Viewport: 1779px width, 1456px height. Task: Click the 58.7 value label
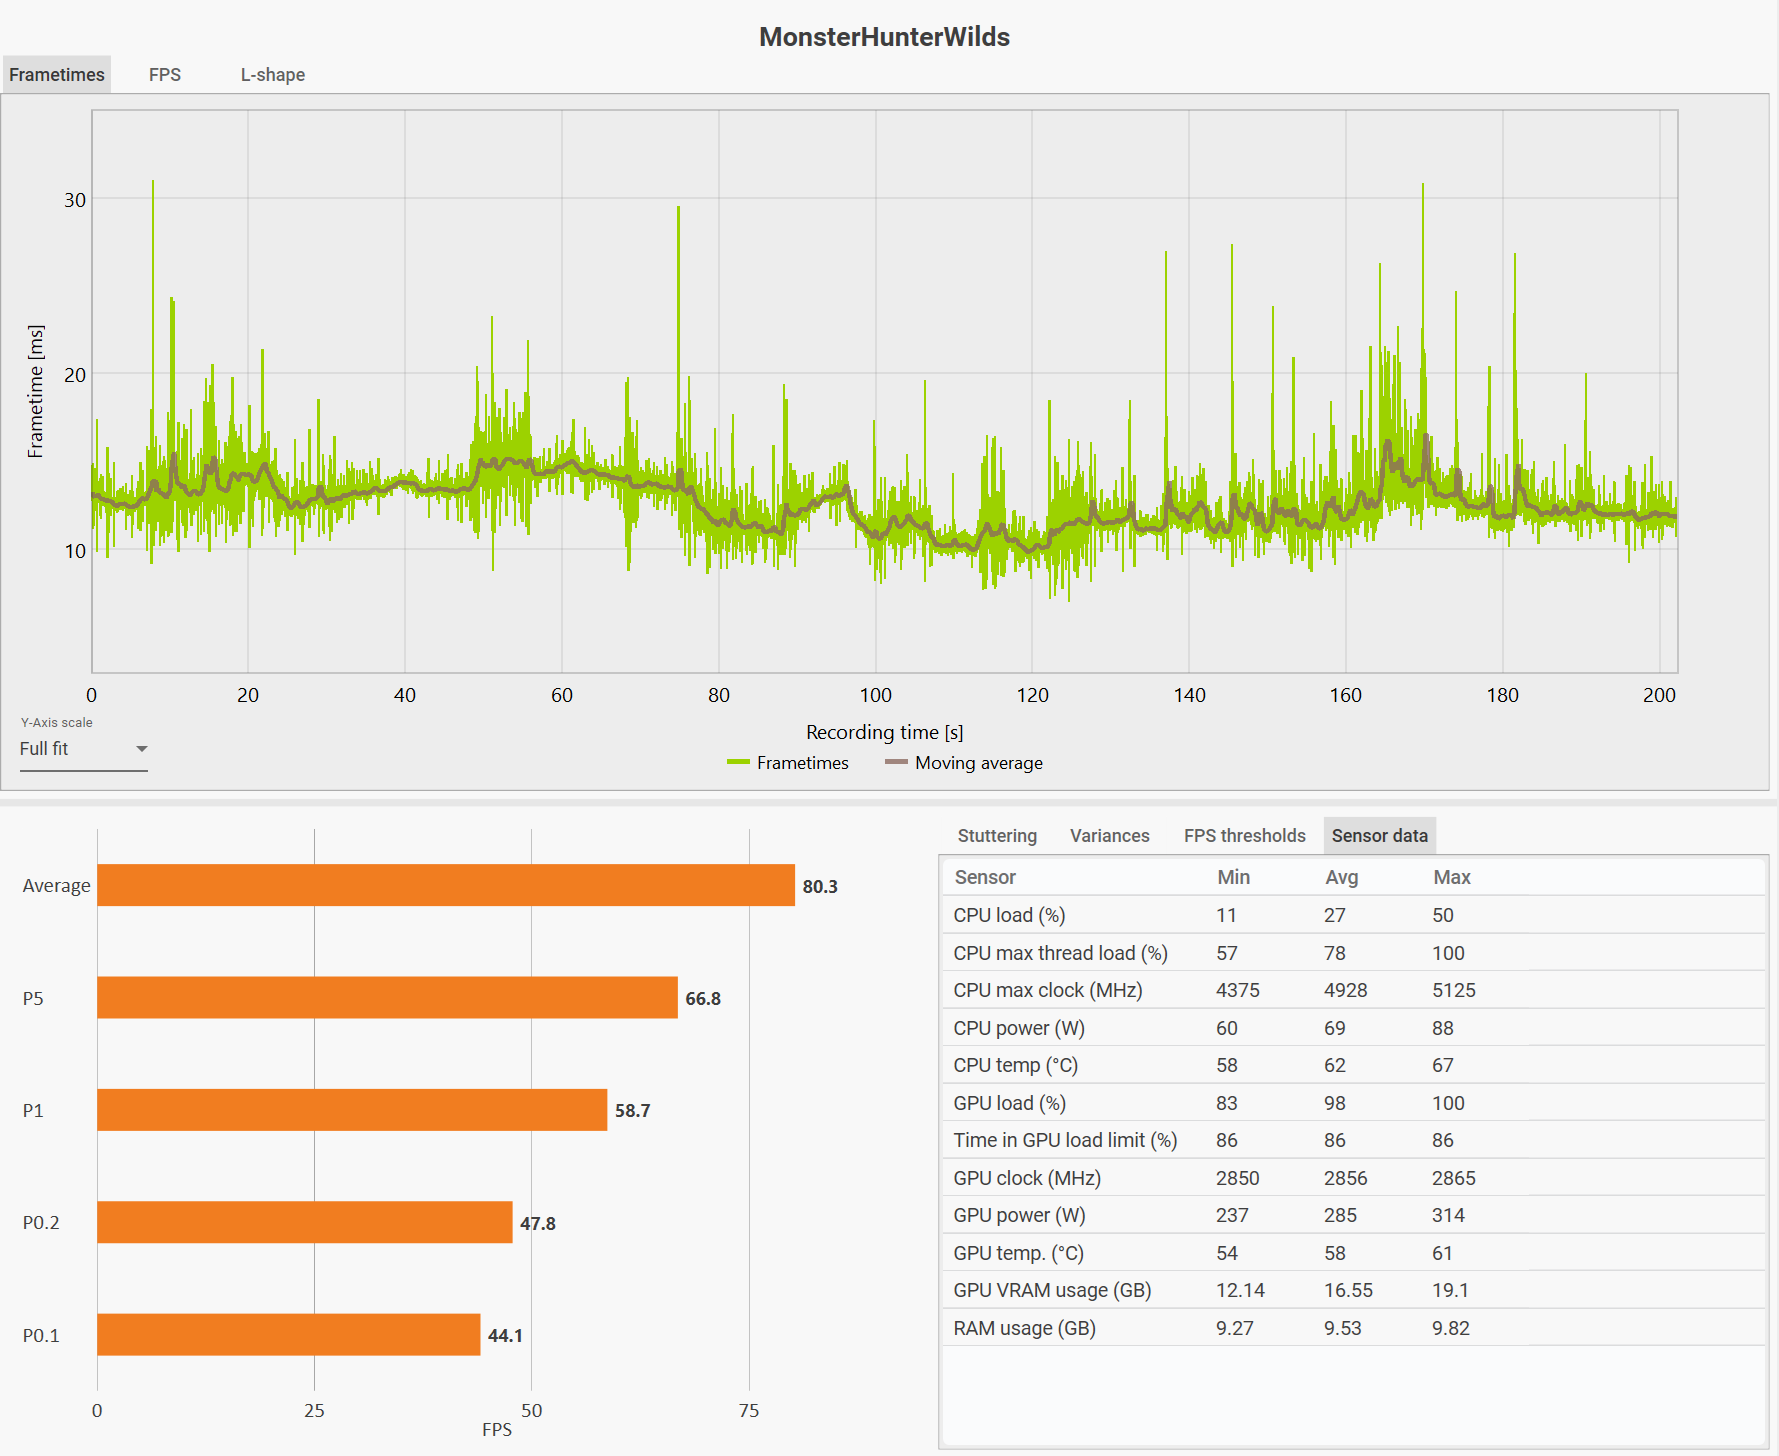[x=632, y=1111]
